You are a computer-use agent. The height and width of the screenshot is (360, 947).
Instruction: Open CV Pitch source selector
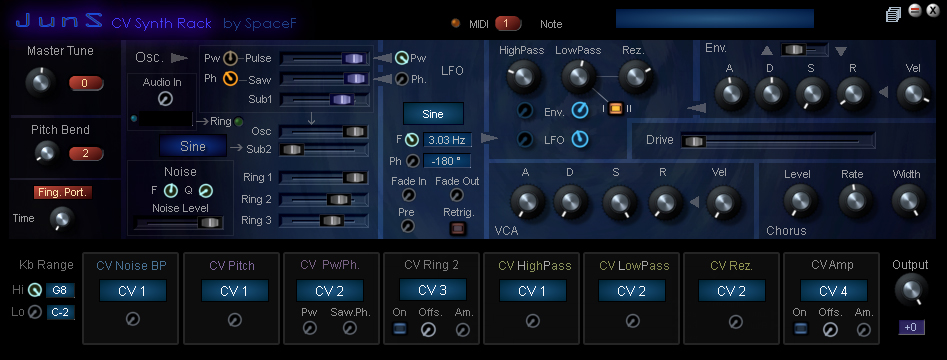point(234,291)
